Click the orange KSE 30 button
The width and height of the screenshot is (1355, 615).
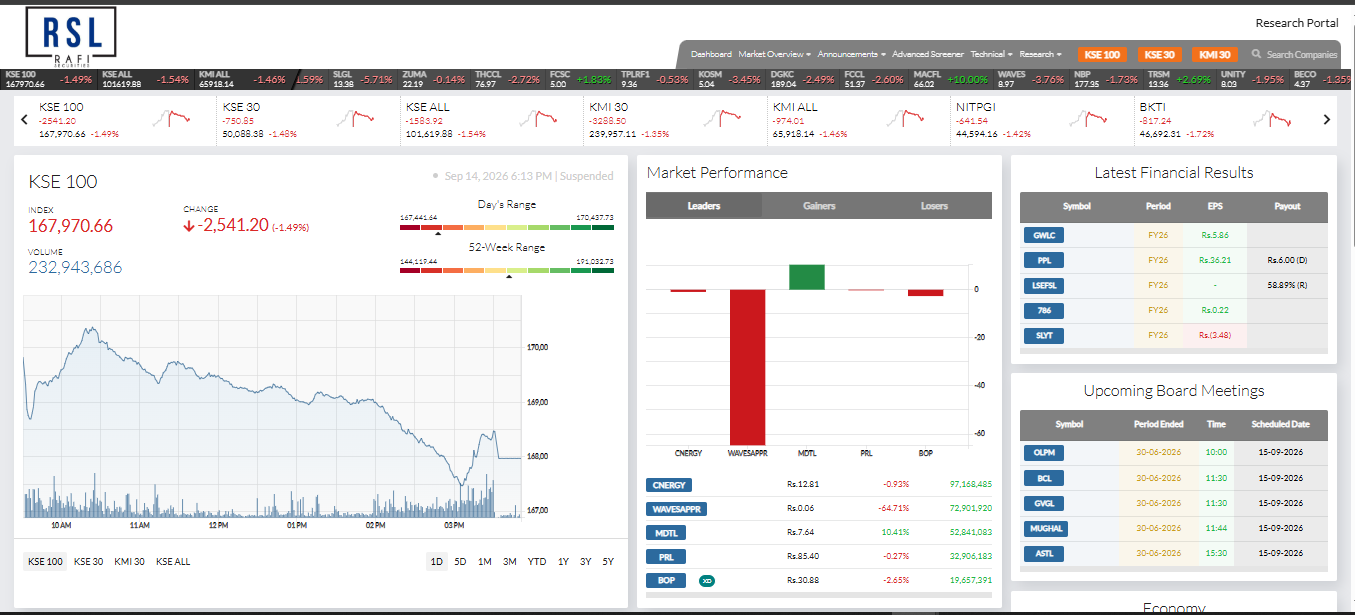point(1159,55)
